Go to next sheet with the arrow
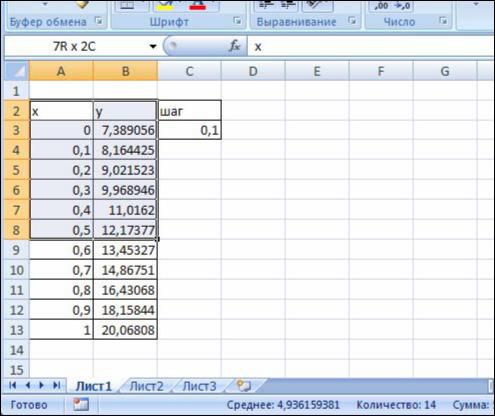This screenshot has width=495, height=416. (42, 386)
